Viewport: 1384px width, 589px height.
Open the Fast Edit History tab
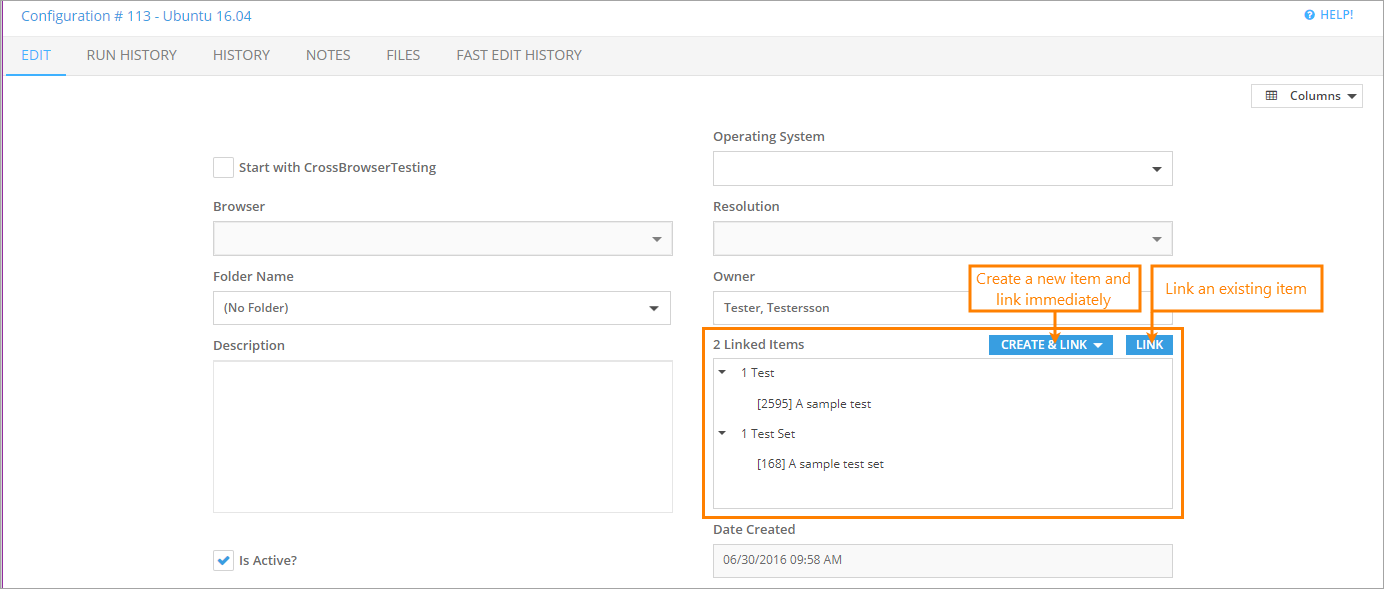pos(518,55)
